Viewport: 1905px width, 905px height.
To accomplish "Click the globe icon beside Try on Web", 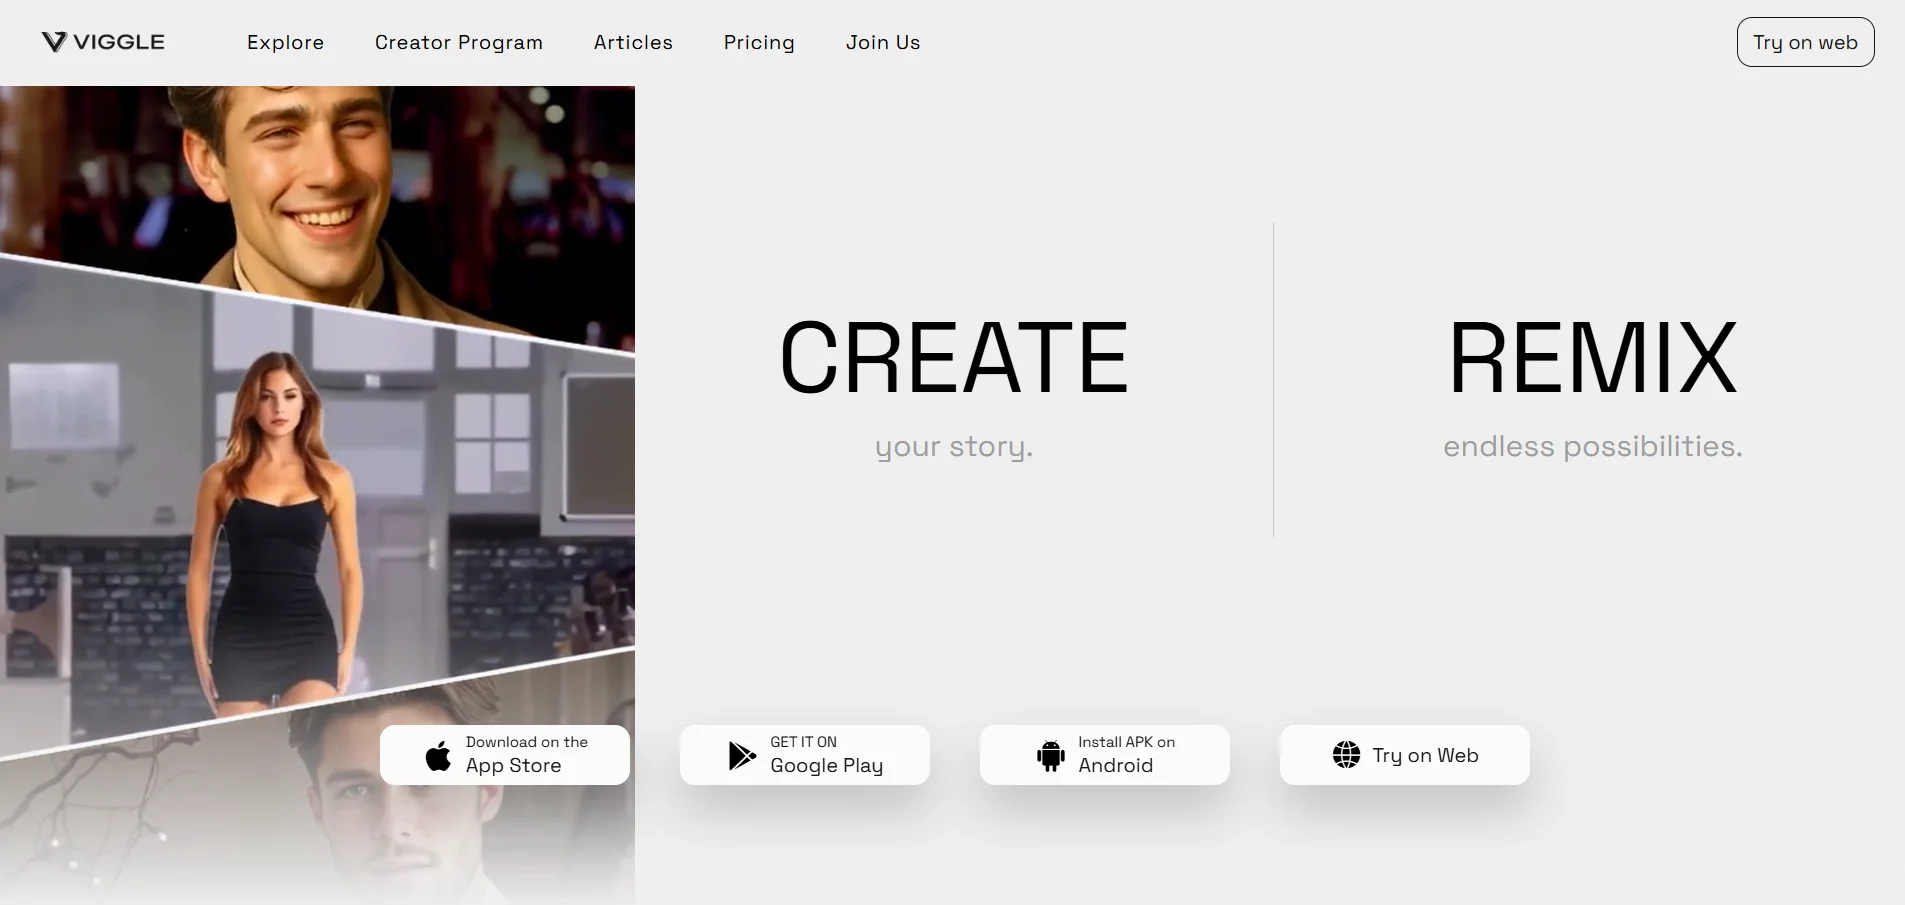I will click(1346, 755).
